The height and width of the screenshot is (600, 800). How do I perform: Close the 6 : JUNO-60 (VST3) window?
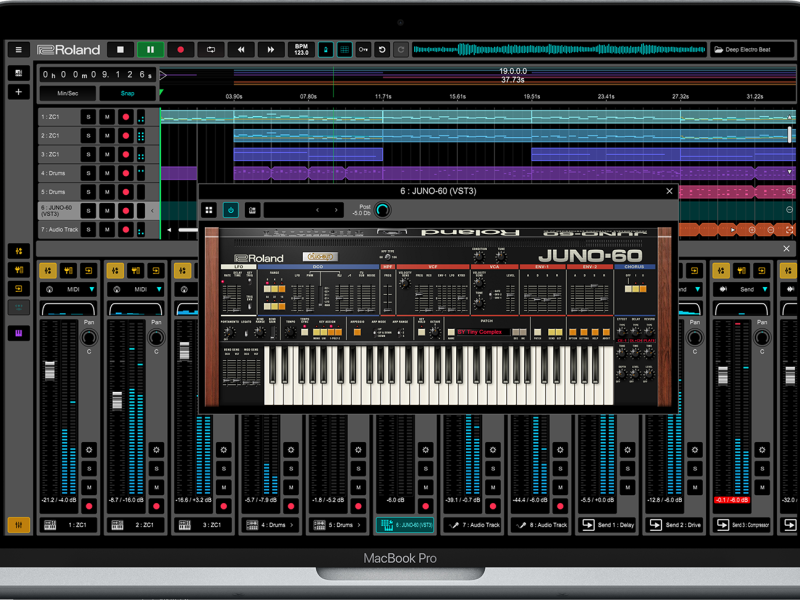669,191
